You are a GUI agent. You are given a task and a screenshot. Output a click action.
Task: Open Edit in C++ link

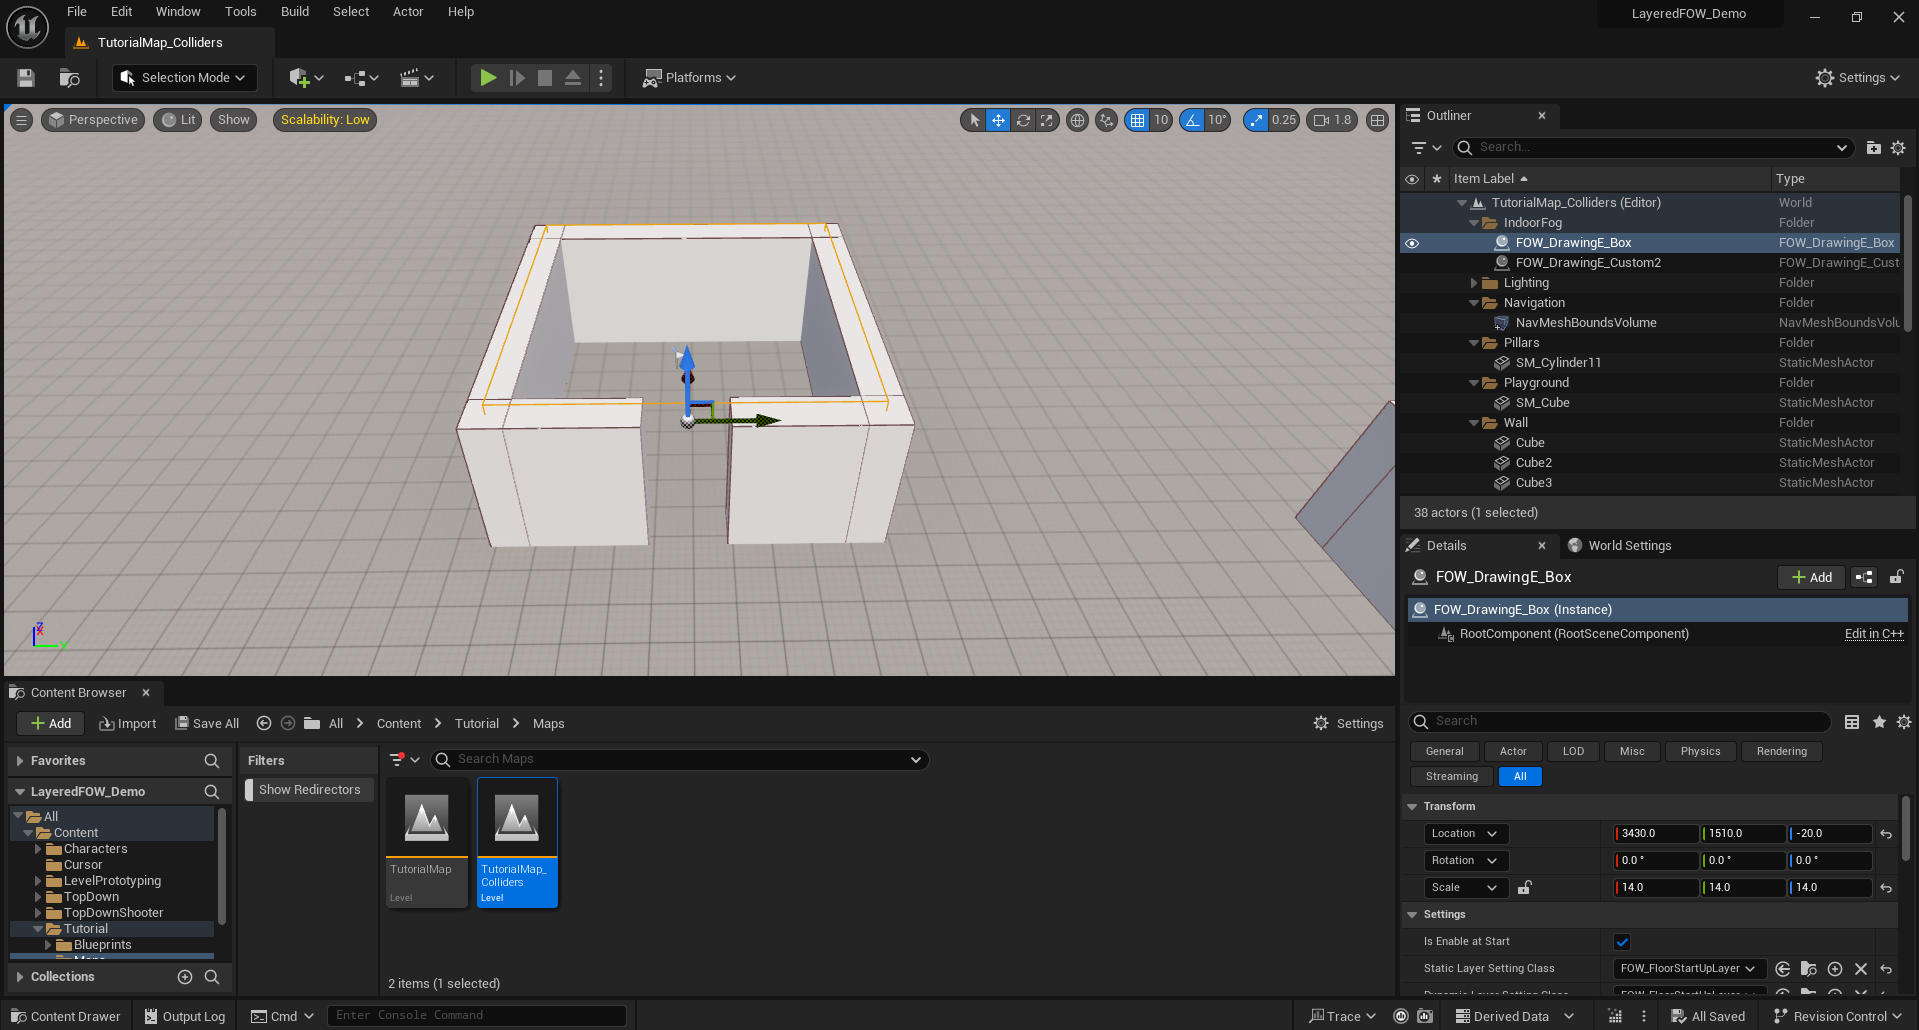[x=1874, y=634]
